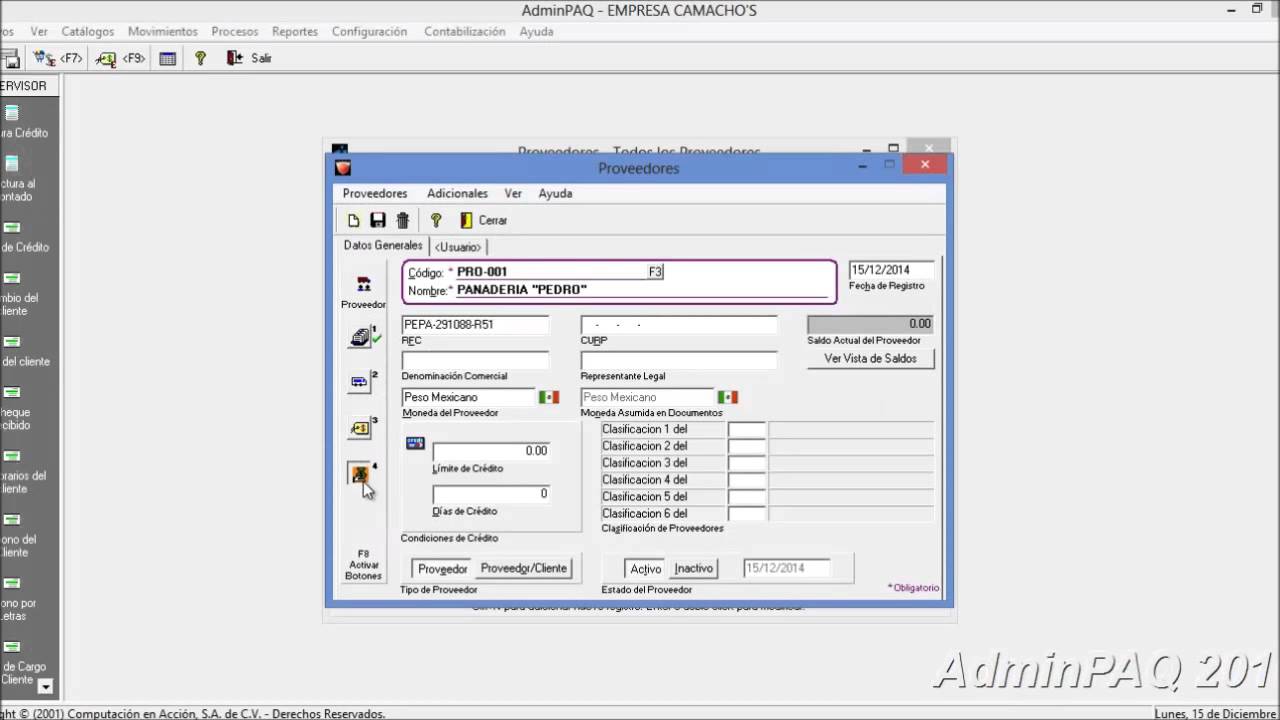Open the Configuración menu
This screenshot has height=720, width=1280.
(x=370, y=31)
